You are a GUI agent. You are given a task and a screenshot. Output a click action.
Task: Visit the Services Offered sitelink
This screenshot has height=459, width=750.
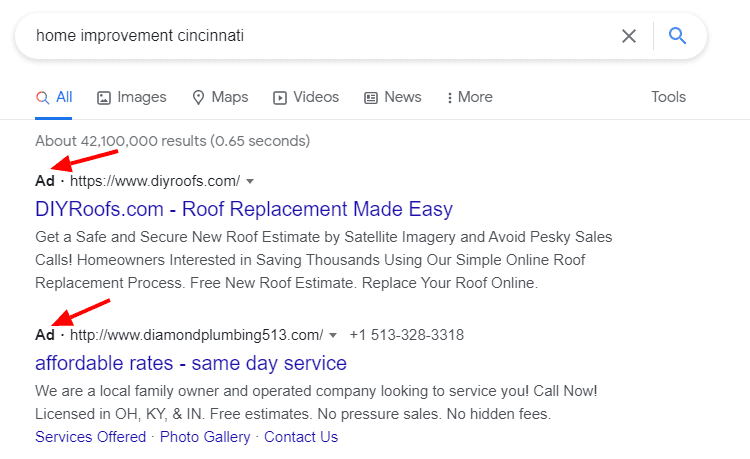pyautogui.click(x=90, y=437)
